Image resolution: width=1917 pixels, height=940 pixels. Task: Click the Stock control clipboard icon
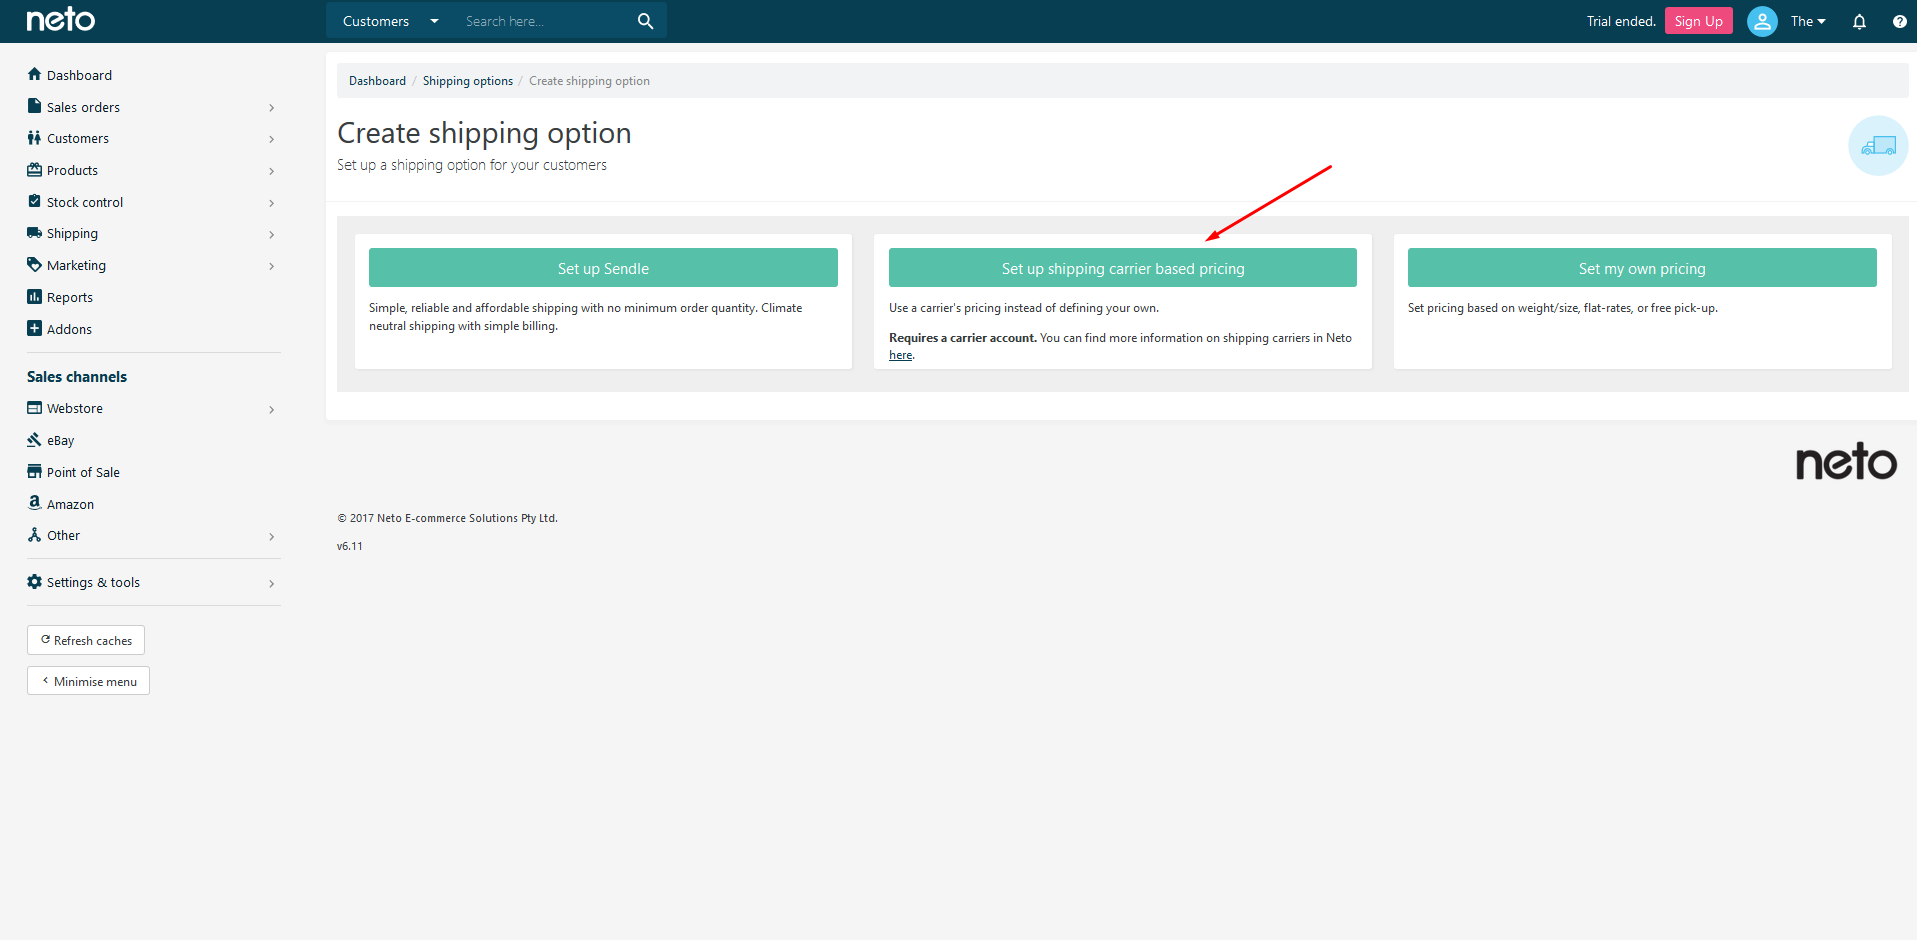(34, 201)
